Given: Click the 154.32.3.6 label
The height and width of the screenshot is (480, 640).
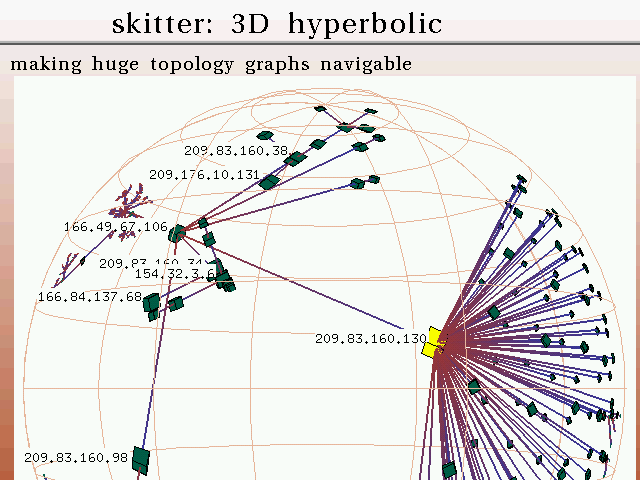Looking at the screenshot, I should [x=175, y=274].
